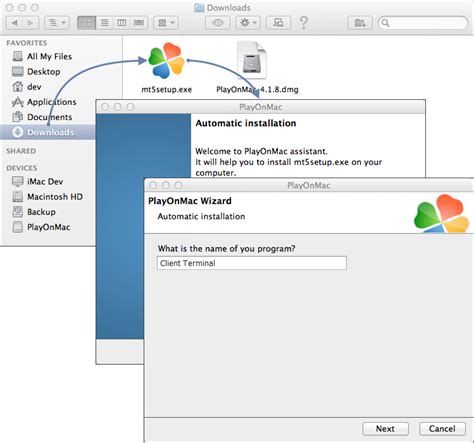Click the Automatic installation heading in back window
This screenshot has height=443, width=474.
(x=246, y=123)
